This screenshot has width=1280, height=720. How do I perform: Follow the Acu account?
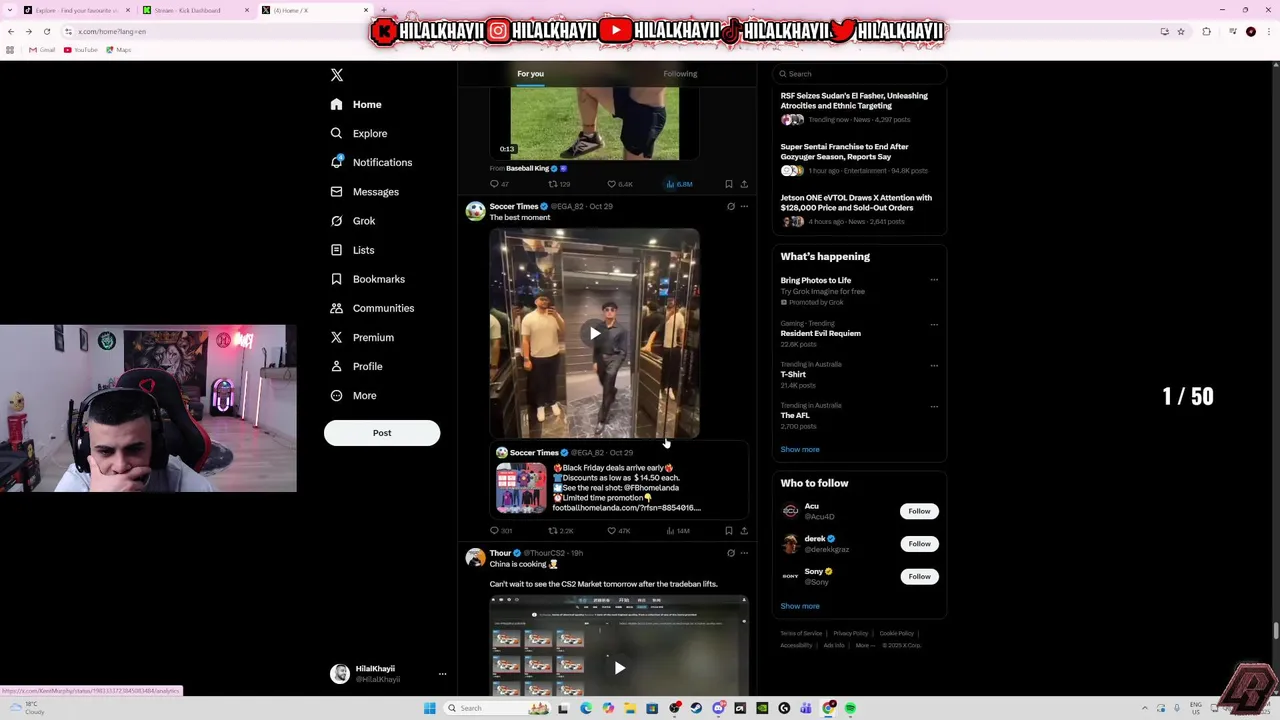click(919, 511)
